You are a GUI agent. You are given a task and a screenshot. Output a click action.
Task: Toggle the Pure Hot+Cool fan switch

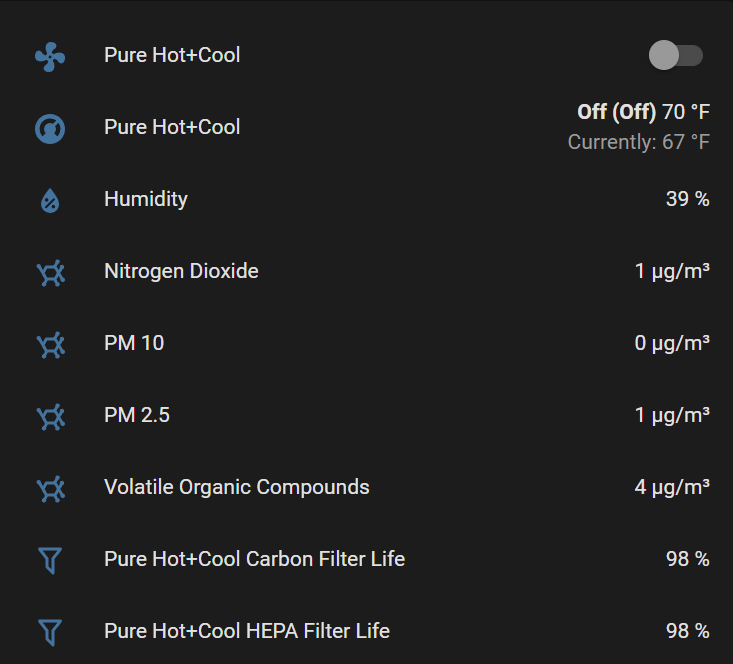676,55
